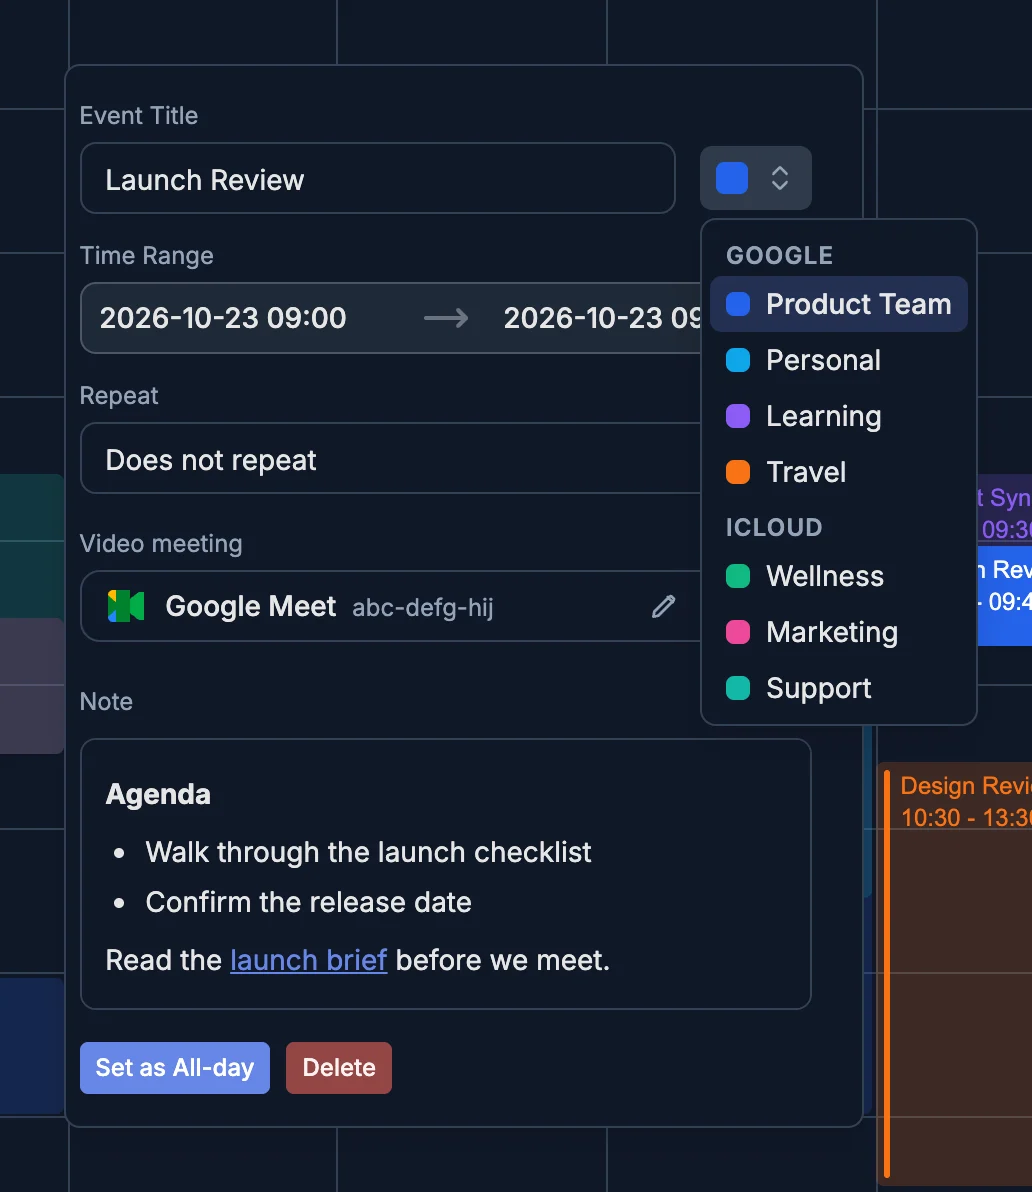Image resolution: width=1032 pixels, height=1192 pixels.
Task: Click the up-down chevron in calendar selector
Action: click(780, 178)
